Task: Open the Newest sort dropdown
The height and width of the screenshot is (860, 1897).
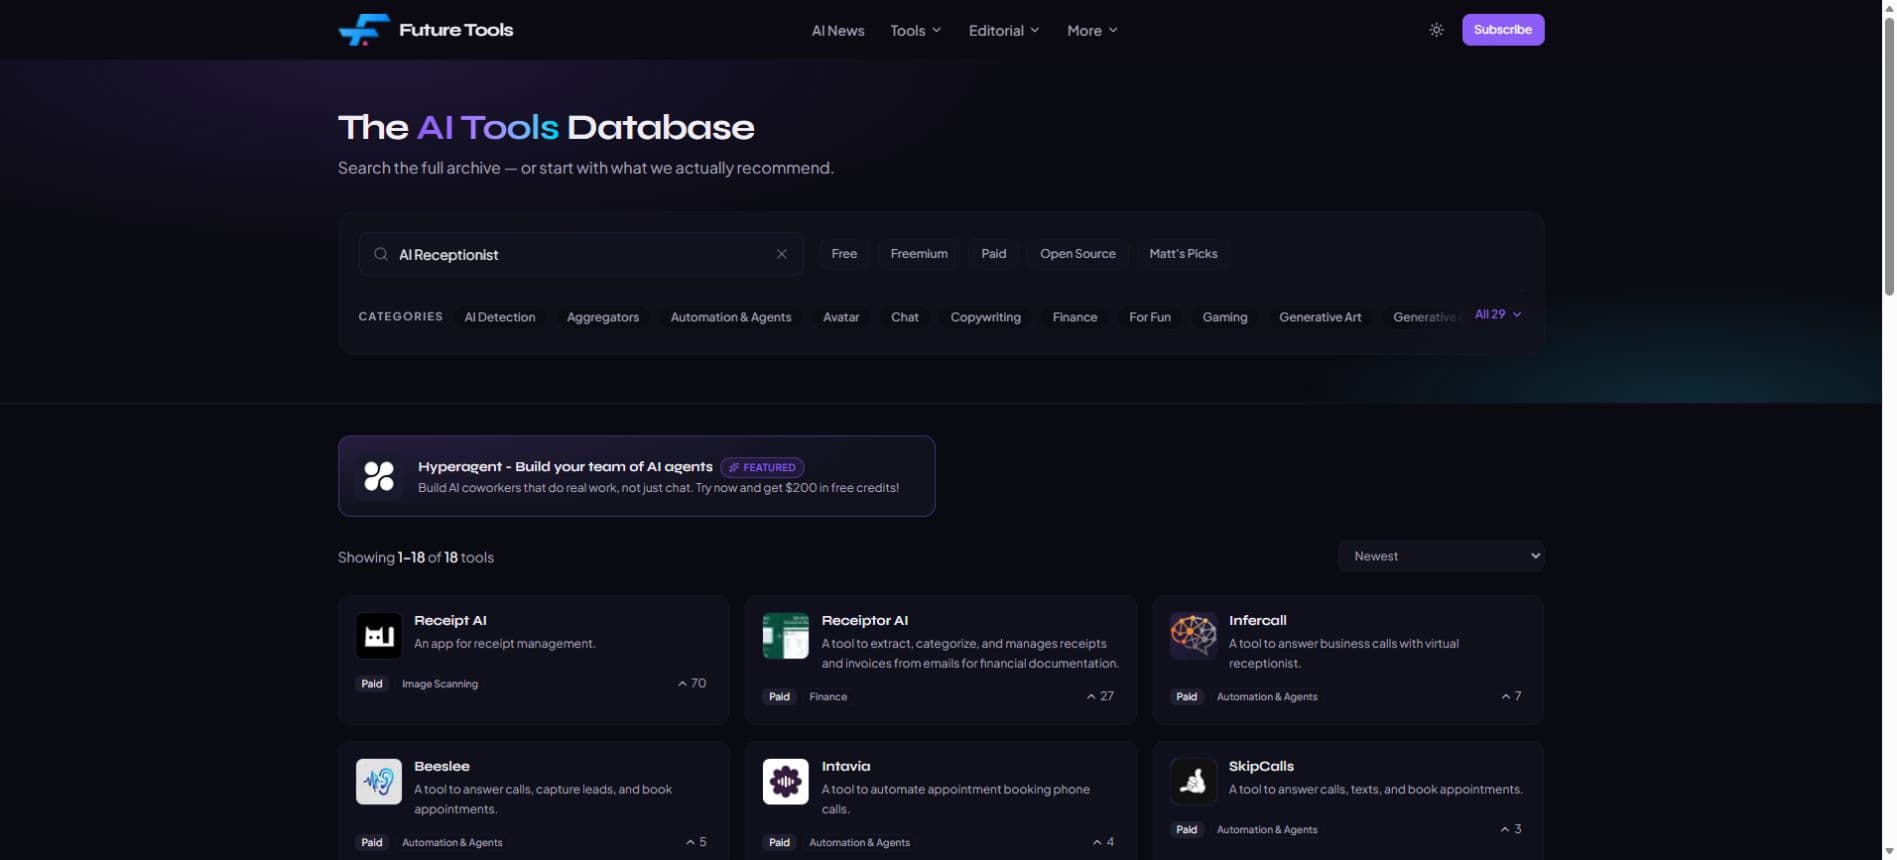Action: (1441, 556)
